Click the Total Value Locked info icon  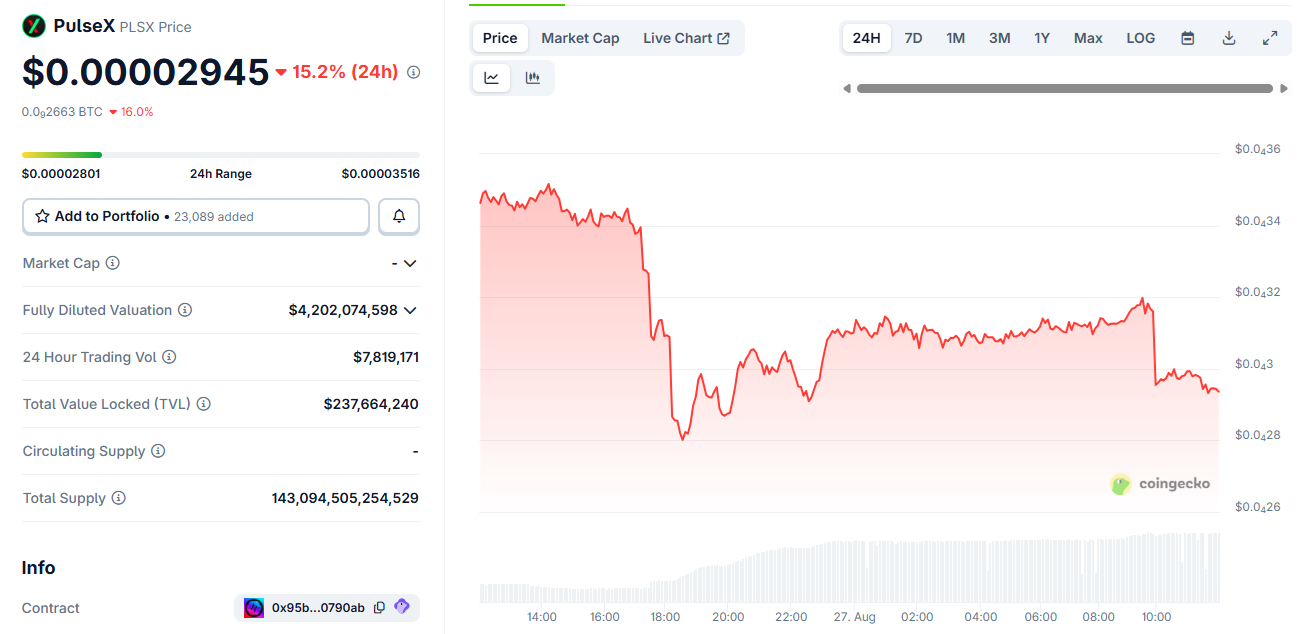[x=204, y=404]
